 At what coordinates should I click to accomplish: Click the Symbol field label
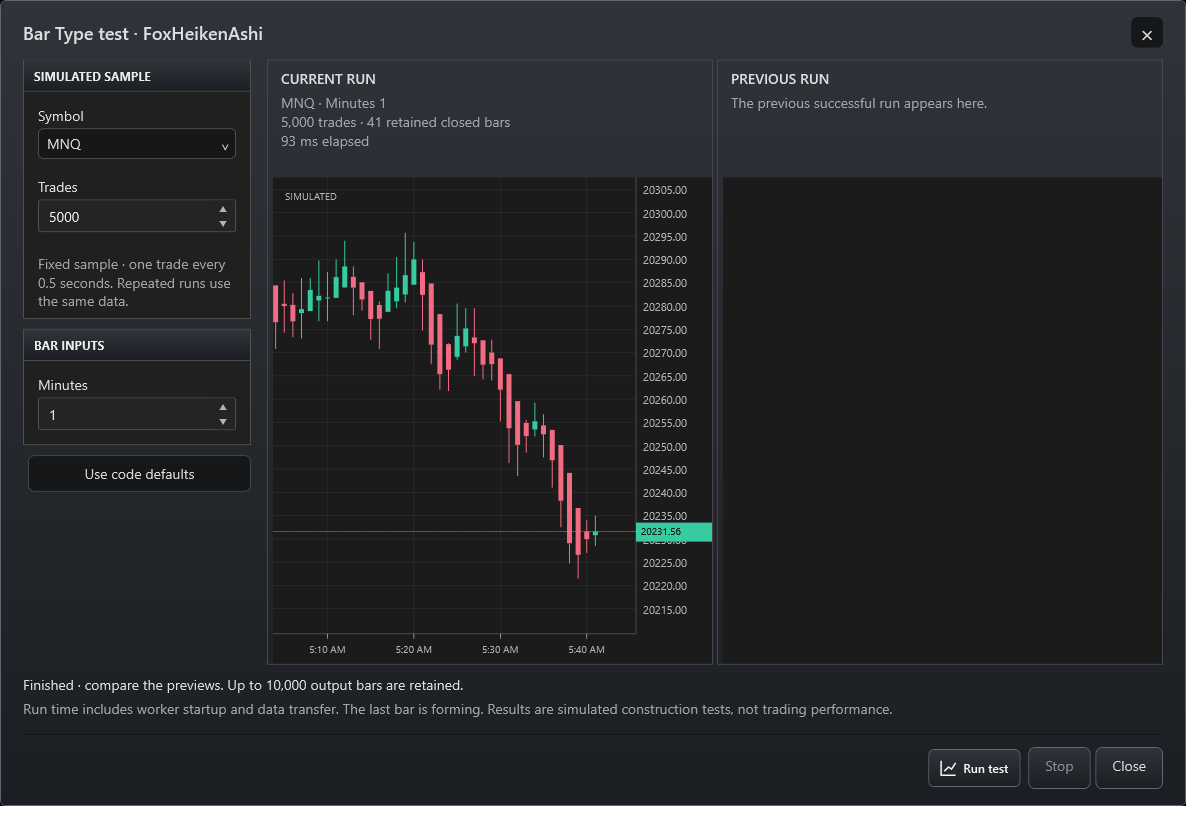[61, 116]
